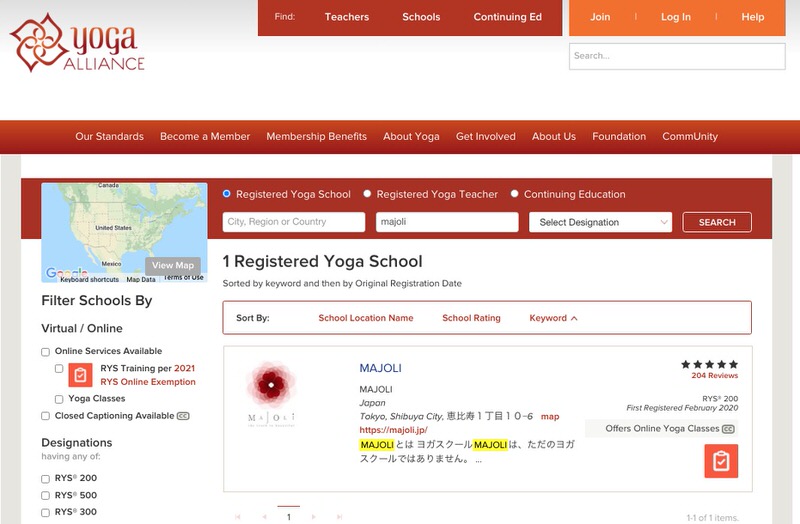Sort results by Keyword
Screen dimensions: 800x524
point(553,318)
